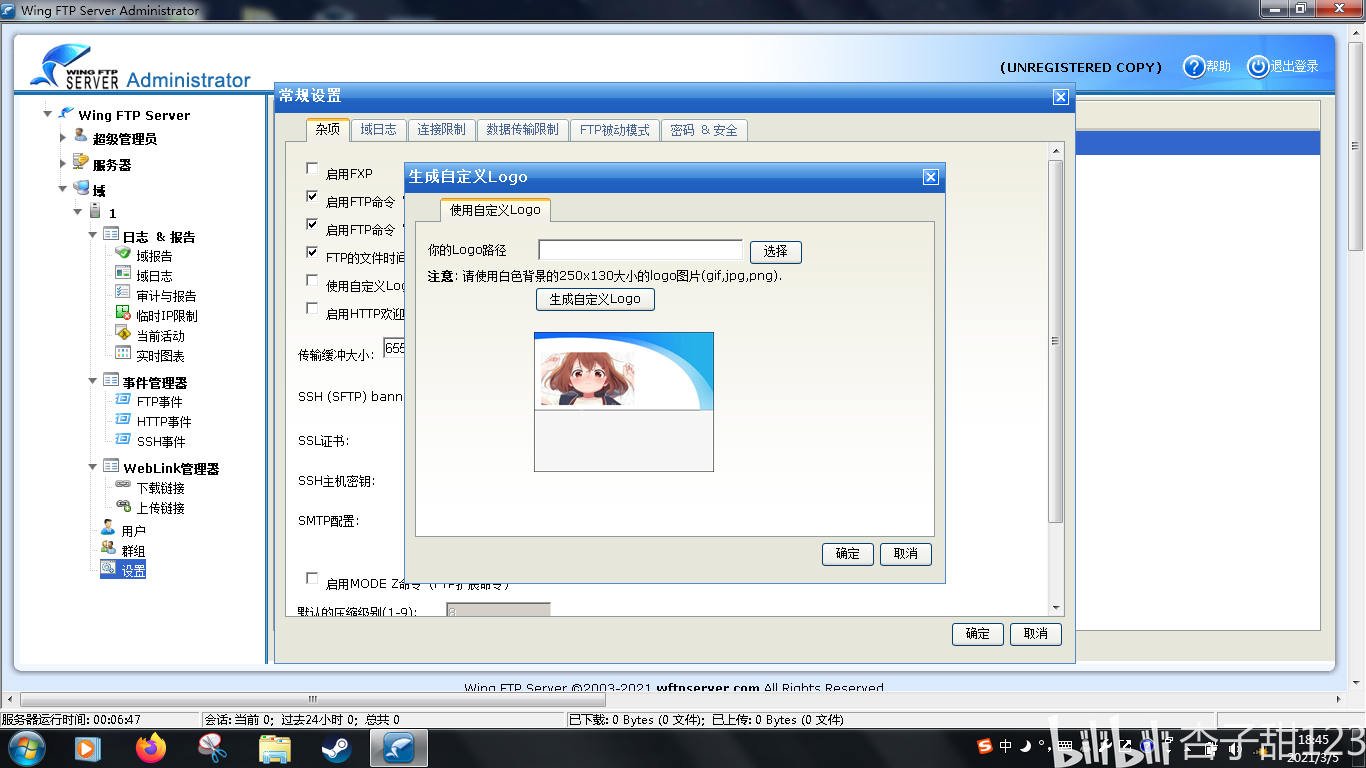Viewport: 1366px width, 768px height.
Task: Click the 生成自定义Logo button
Action: click(x=595, y=299)
